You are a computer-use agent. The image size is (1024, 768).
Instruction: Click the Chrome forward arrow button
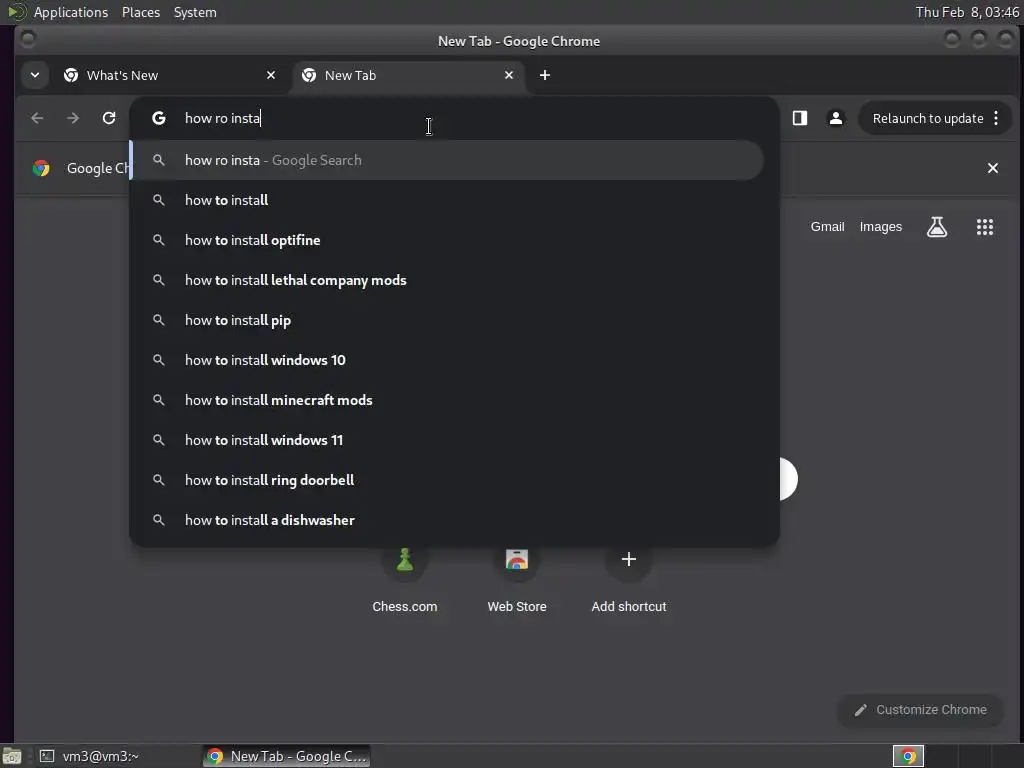tap(73, 118)
